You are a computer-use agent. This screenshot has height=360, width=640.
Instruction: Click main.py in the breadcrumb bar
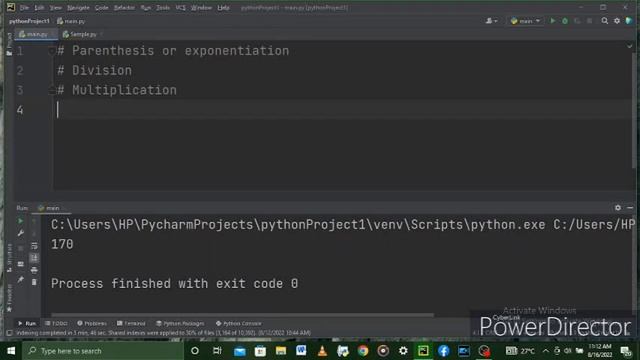click(x=71, y=21)
